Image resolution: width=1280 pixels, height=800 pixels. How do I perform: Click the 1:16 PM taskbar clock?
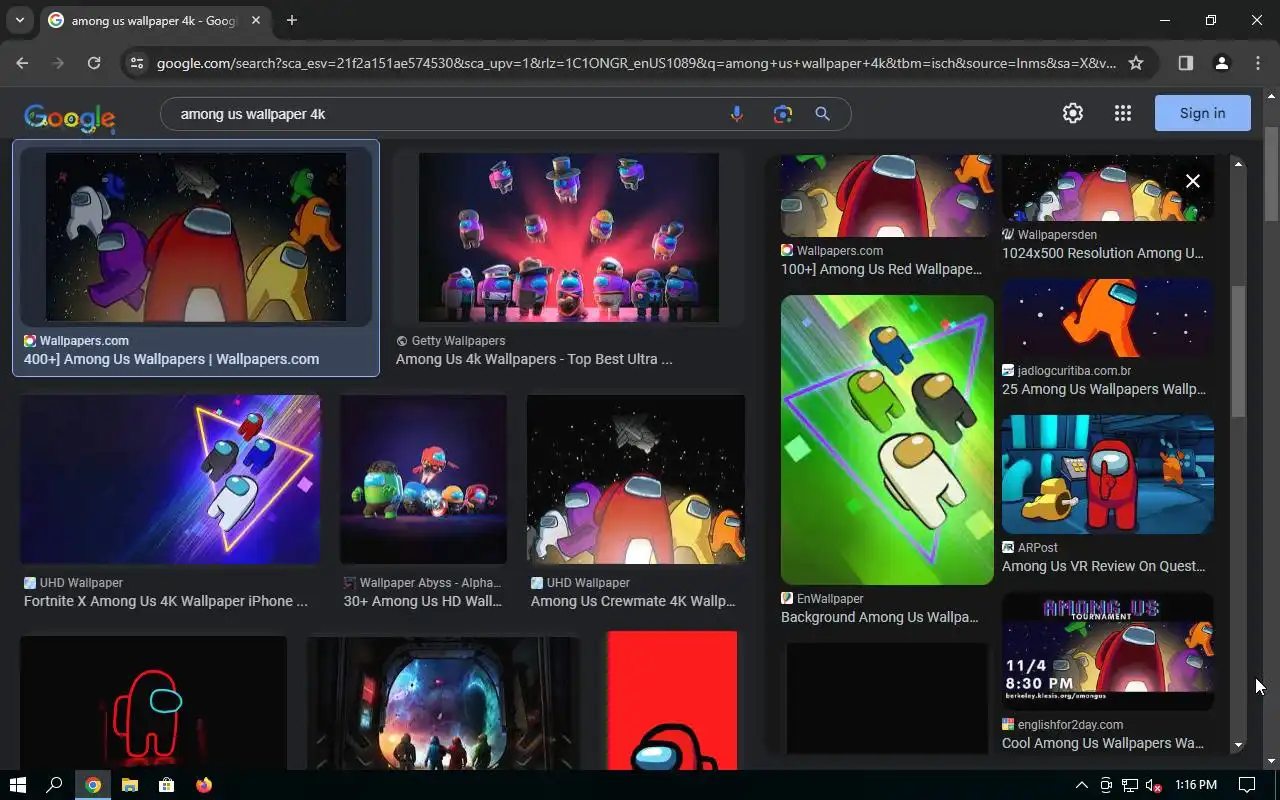[x=1196, y=785]
